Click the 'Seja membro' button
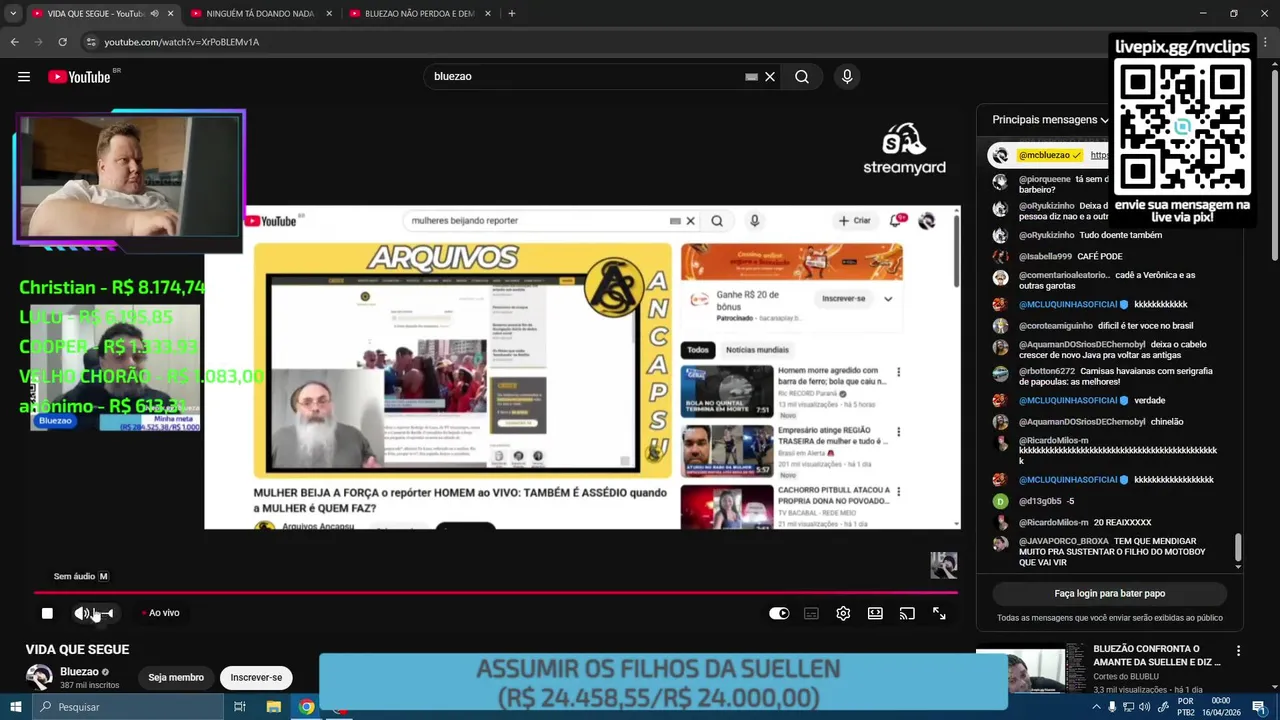 click(176, 678)
